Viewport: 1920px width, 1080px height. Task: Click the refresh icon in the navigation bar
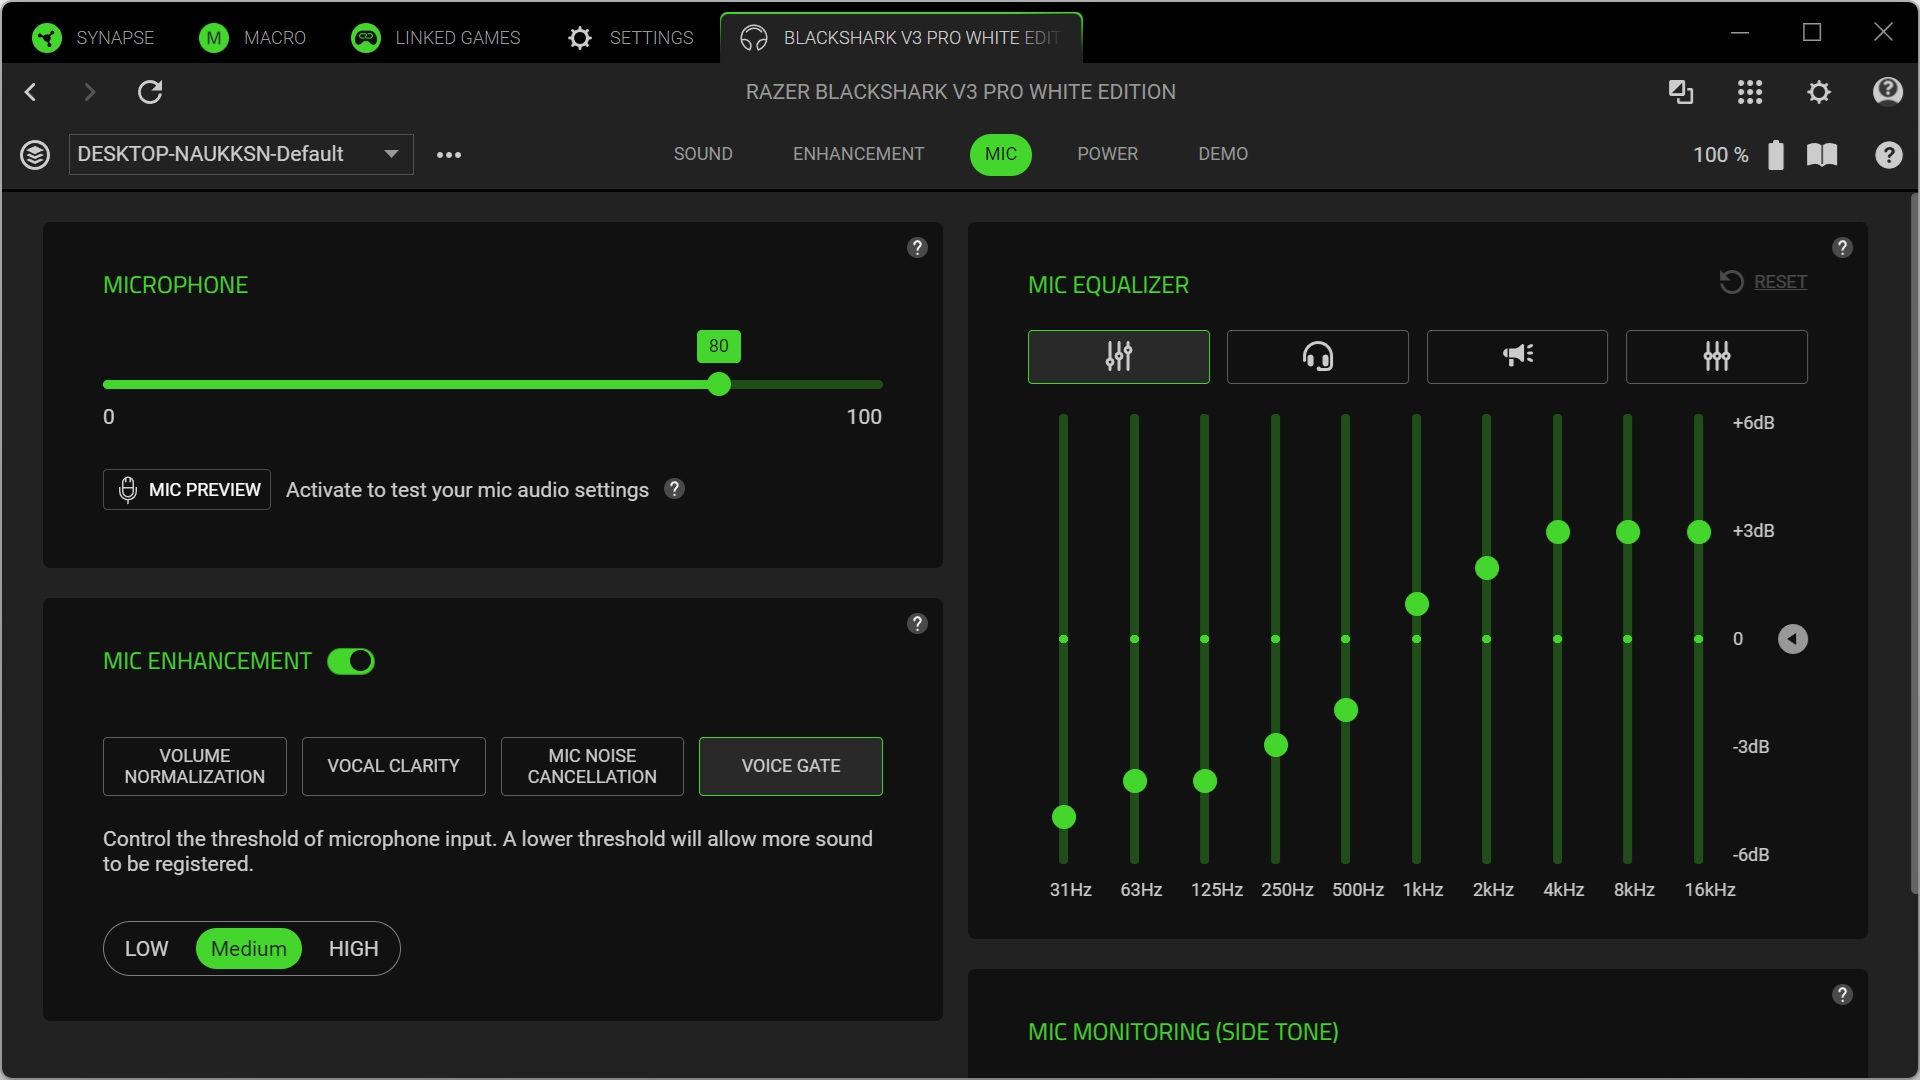coord(151,91)
